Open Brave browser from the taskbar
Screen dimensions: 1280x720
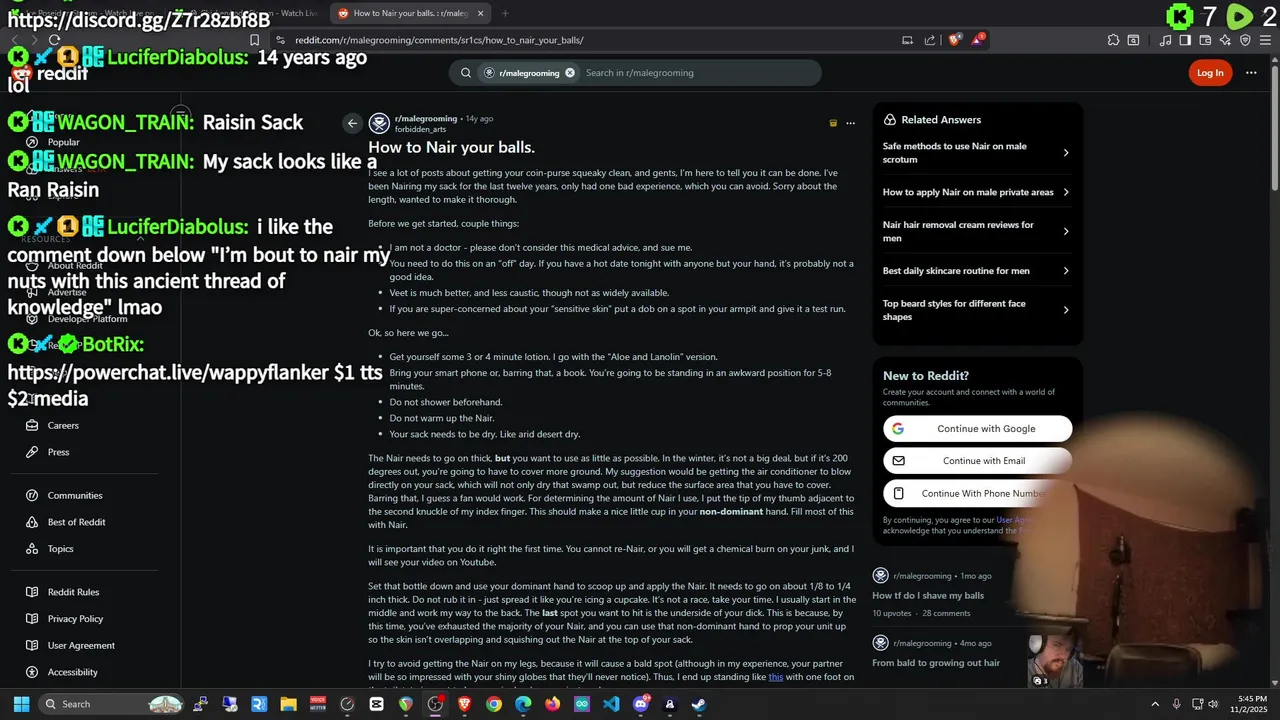[x=464, y=704]
